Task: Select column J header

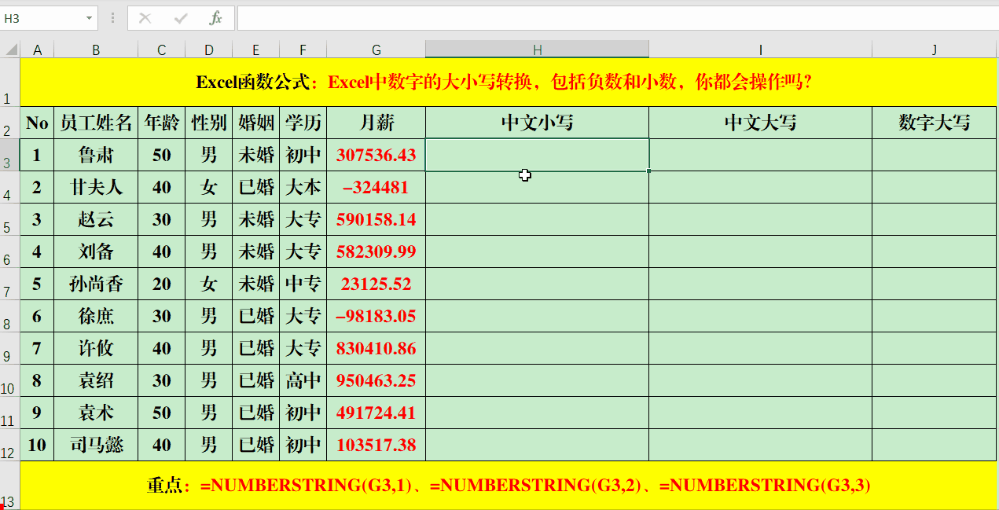Action: point(934,50)
